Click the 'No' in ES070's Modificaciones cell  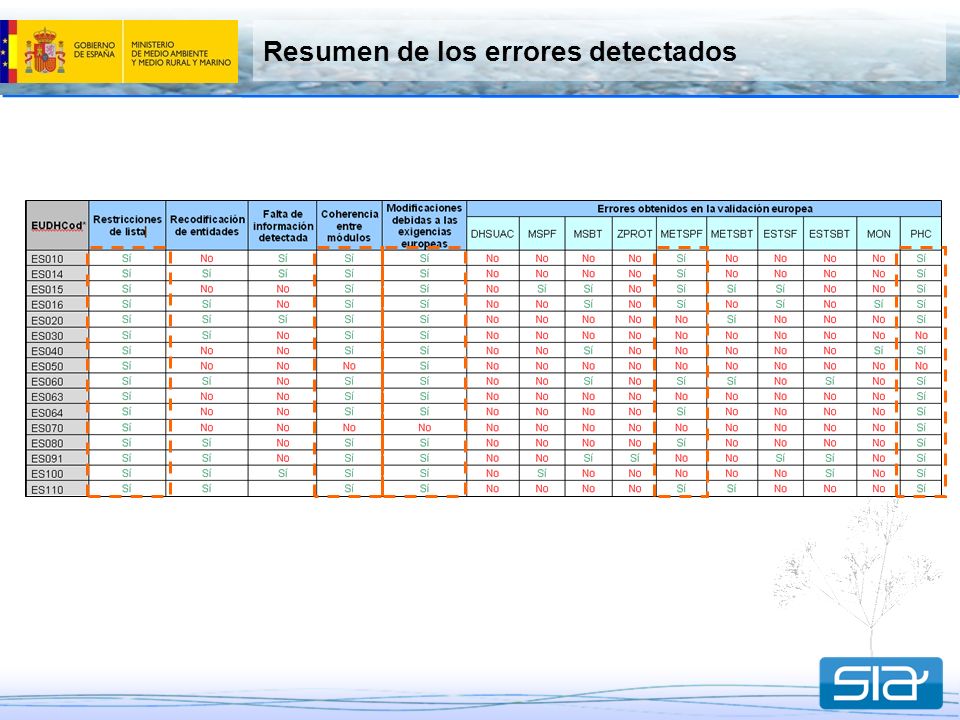(424, 427)
